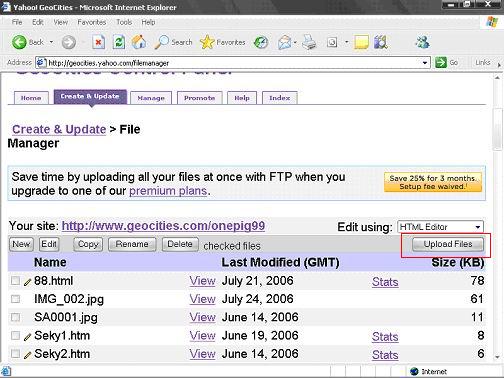This screenshot has height=378, width=504.
Task: Click the vertical scrollbar down arrow
Action: click(x=497, y=357)
